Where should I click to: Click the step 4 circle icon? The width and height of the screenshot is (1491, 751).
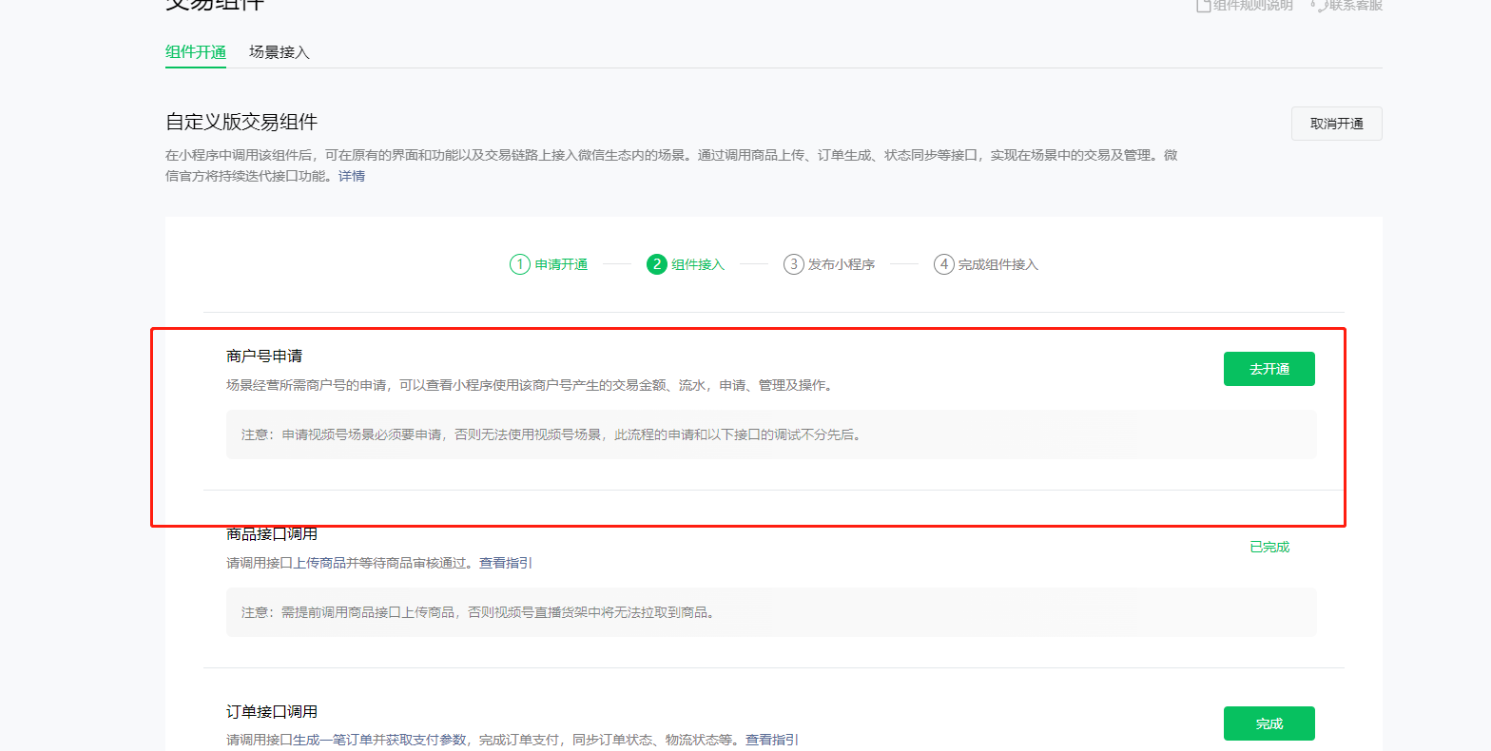(943, 264)
